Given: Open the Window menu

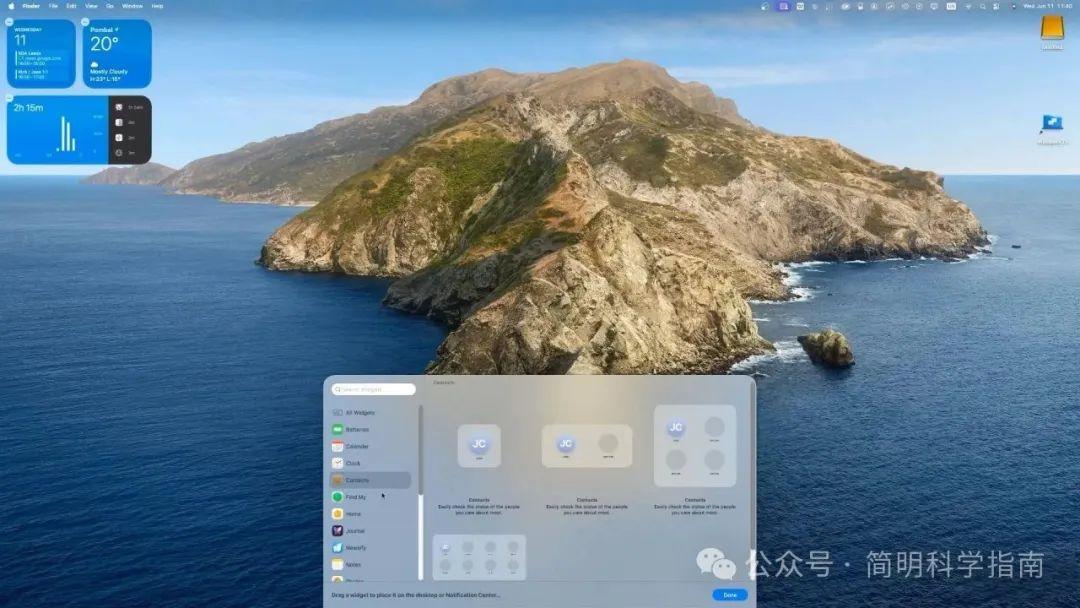Looking at the screenshot, I should (133, 5).
